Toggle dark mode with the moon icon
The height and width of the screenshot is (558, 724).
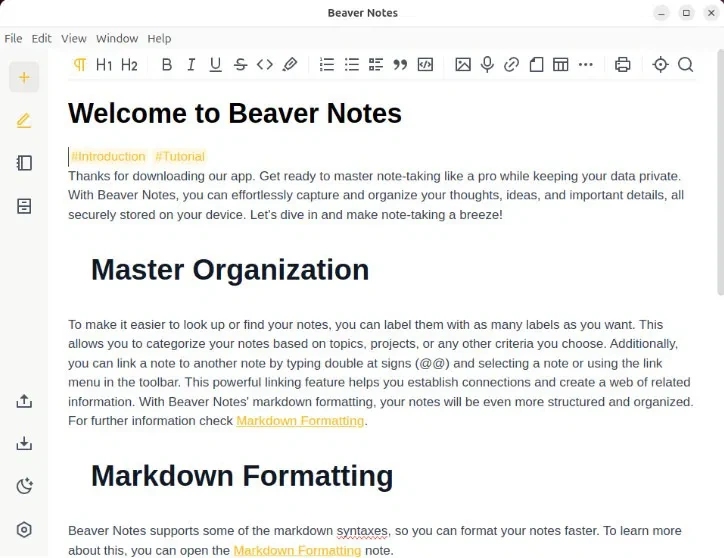click(24, 487)
